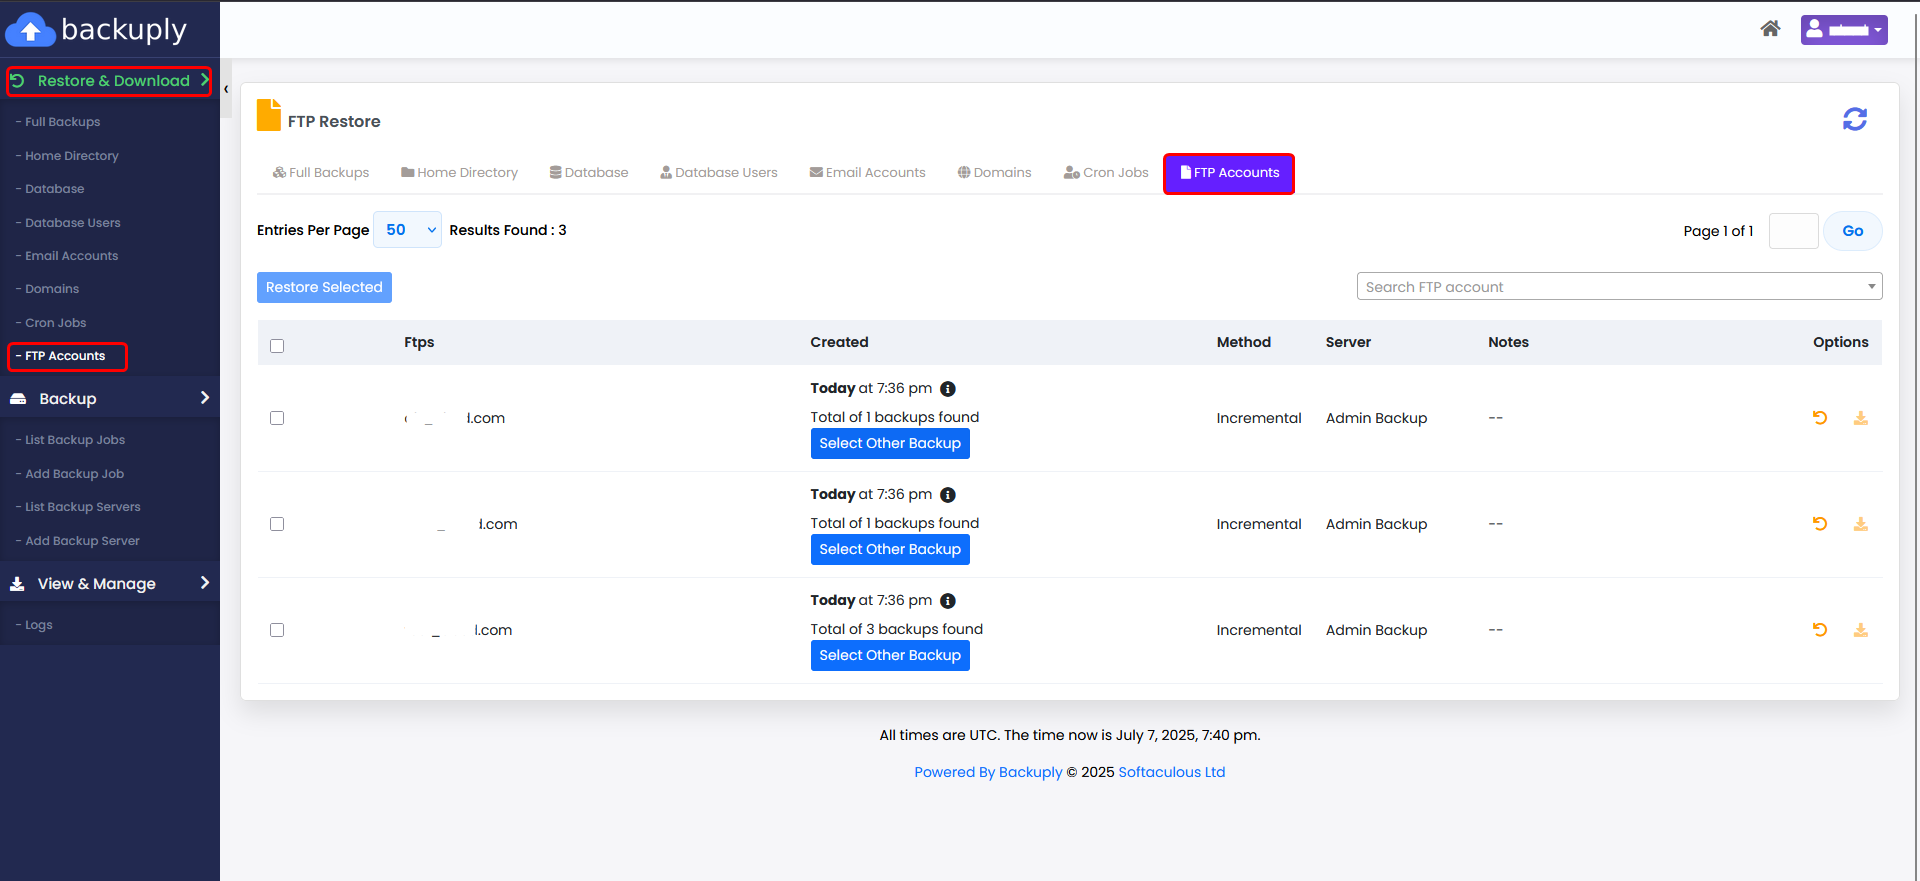
Task: Open List Backup Servers in the sidebar
Action: tap(82, 507)
